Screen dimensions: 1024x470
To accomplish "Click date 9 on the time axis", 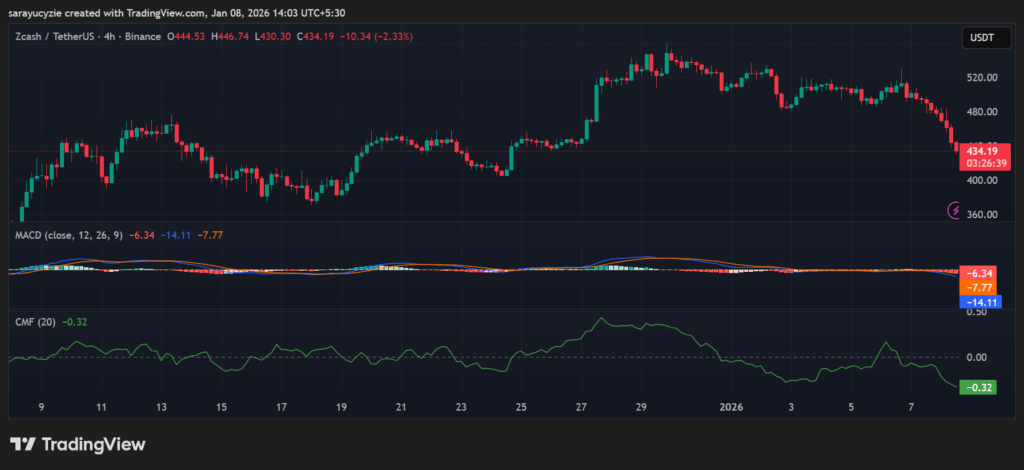I will [41, 408].
